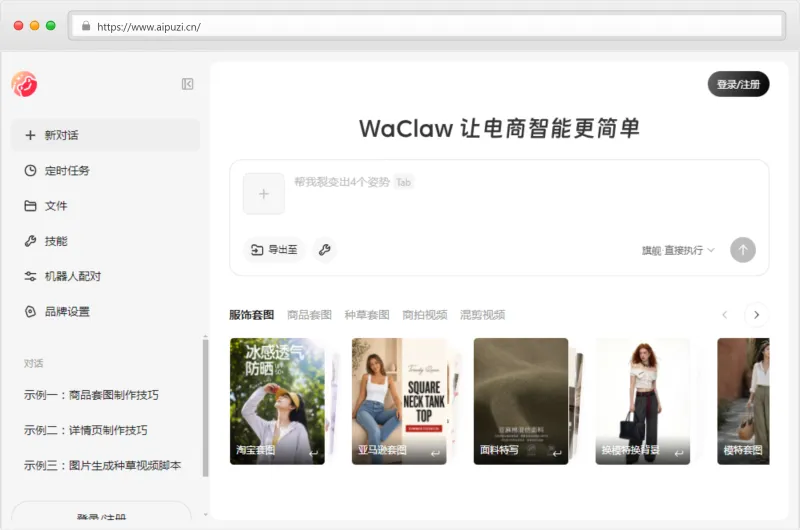The height and width of the screenshot is (530, 800).
Task: Click the sliders icon beside 机器人配对
Action: tap(31, 276)
